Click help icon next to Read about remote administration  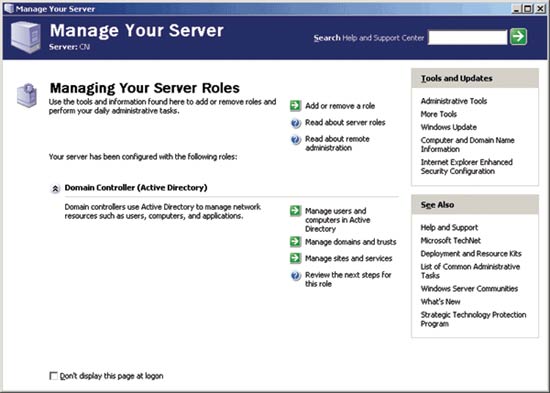click(x=296, y=140)
